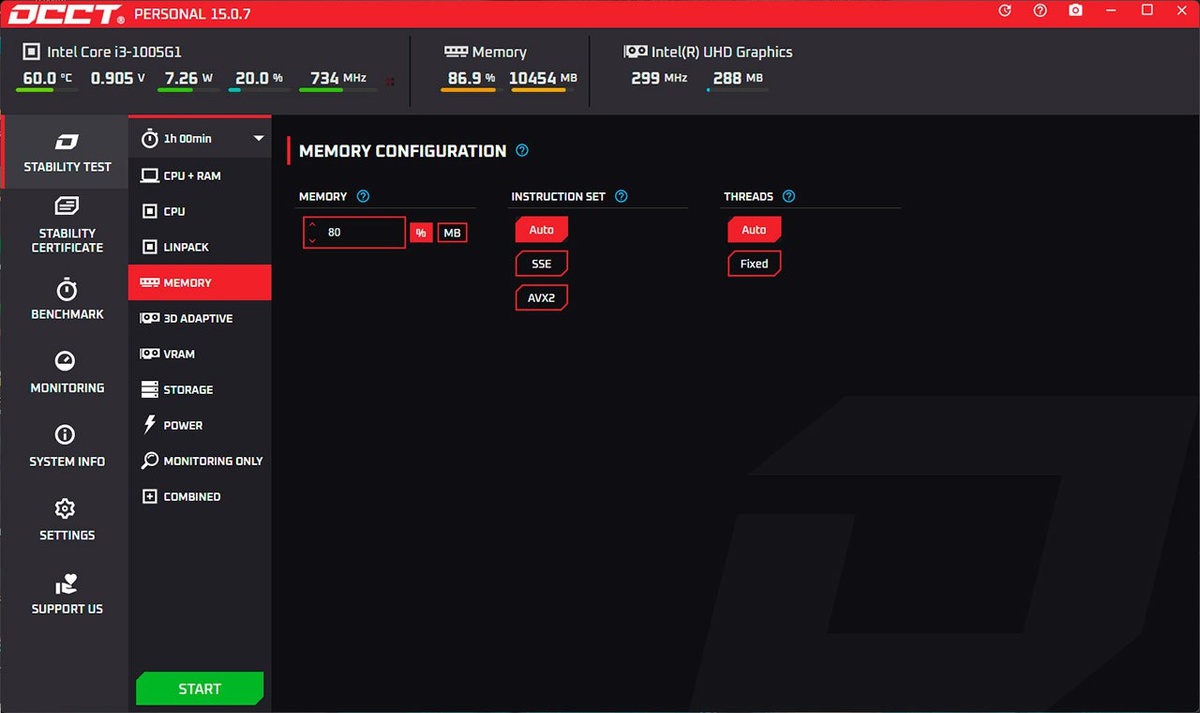The image size is (1200, 713).
Task: Select the Storage test
Action: 200,389
